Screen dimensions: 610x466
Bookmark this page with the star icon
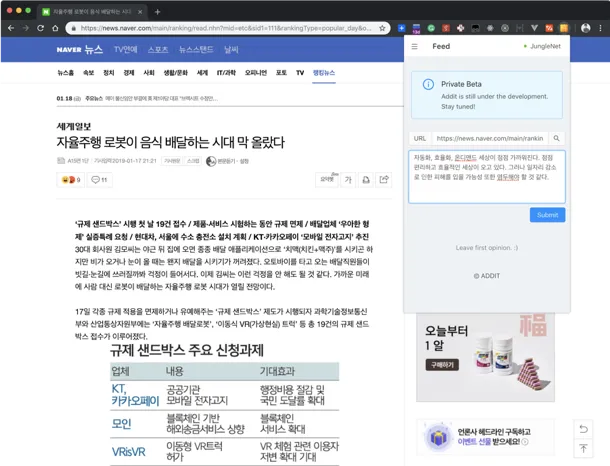tap(382, 28)
